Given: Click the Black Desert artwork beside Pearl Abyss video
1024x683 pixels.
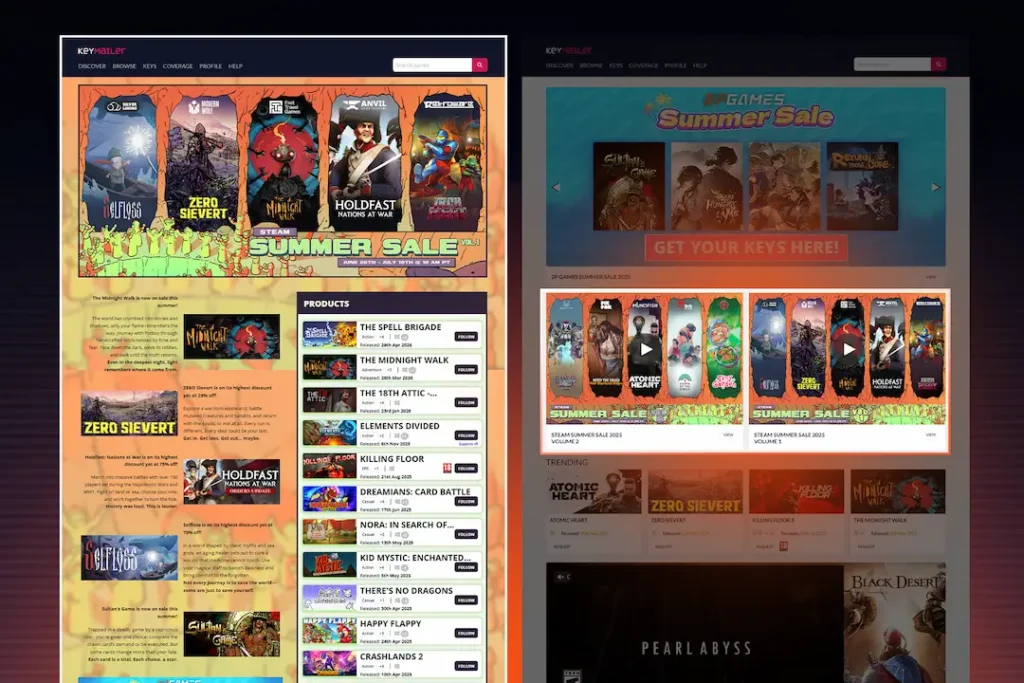Looking at the screenshot, I should pyautogui.click(x=895, y=624).
